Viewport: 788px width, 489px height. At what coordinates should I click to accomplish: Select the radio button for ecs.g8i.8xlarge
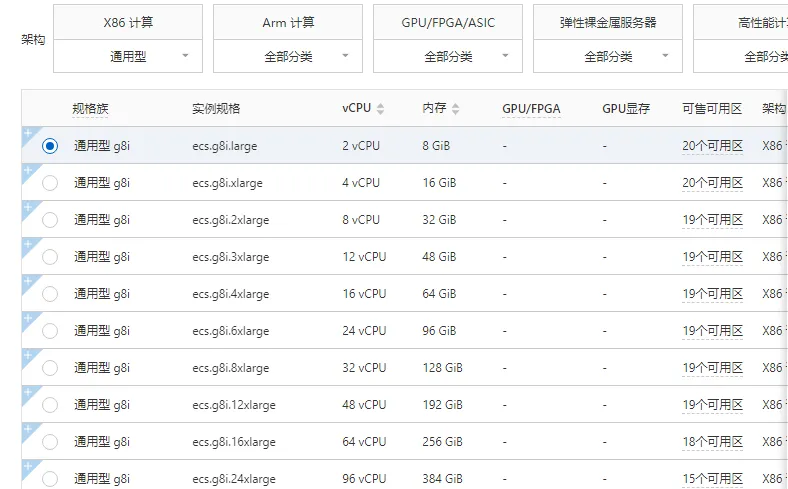click(x=50, y=368)
